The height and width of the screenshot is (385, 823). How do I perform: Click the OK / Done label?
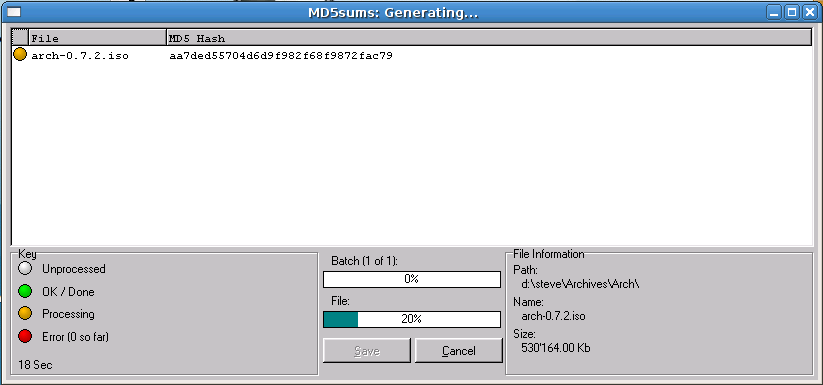(68, 291)
